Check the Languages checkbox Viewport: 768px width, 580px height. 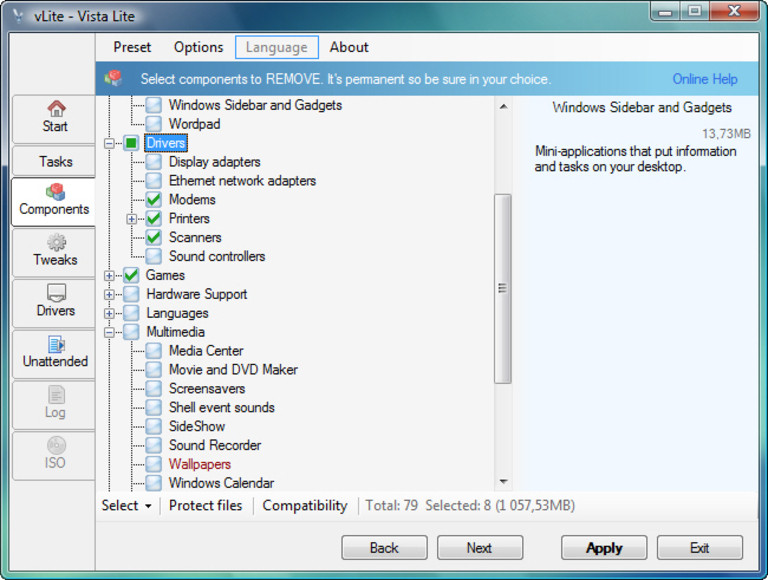coord(131,313)
